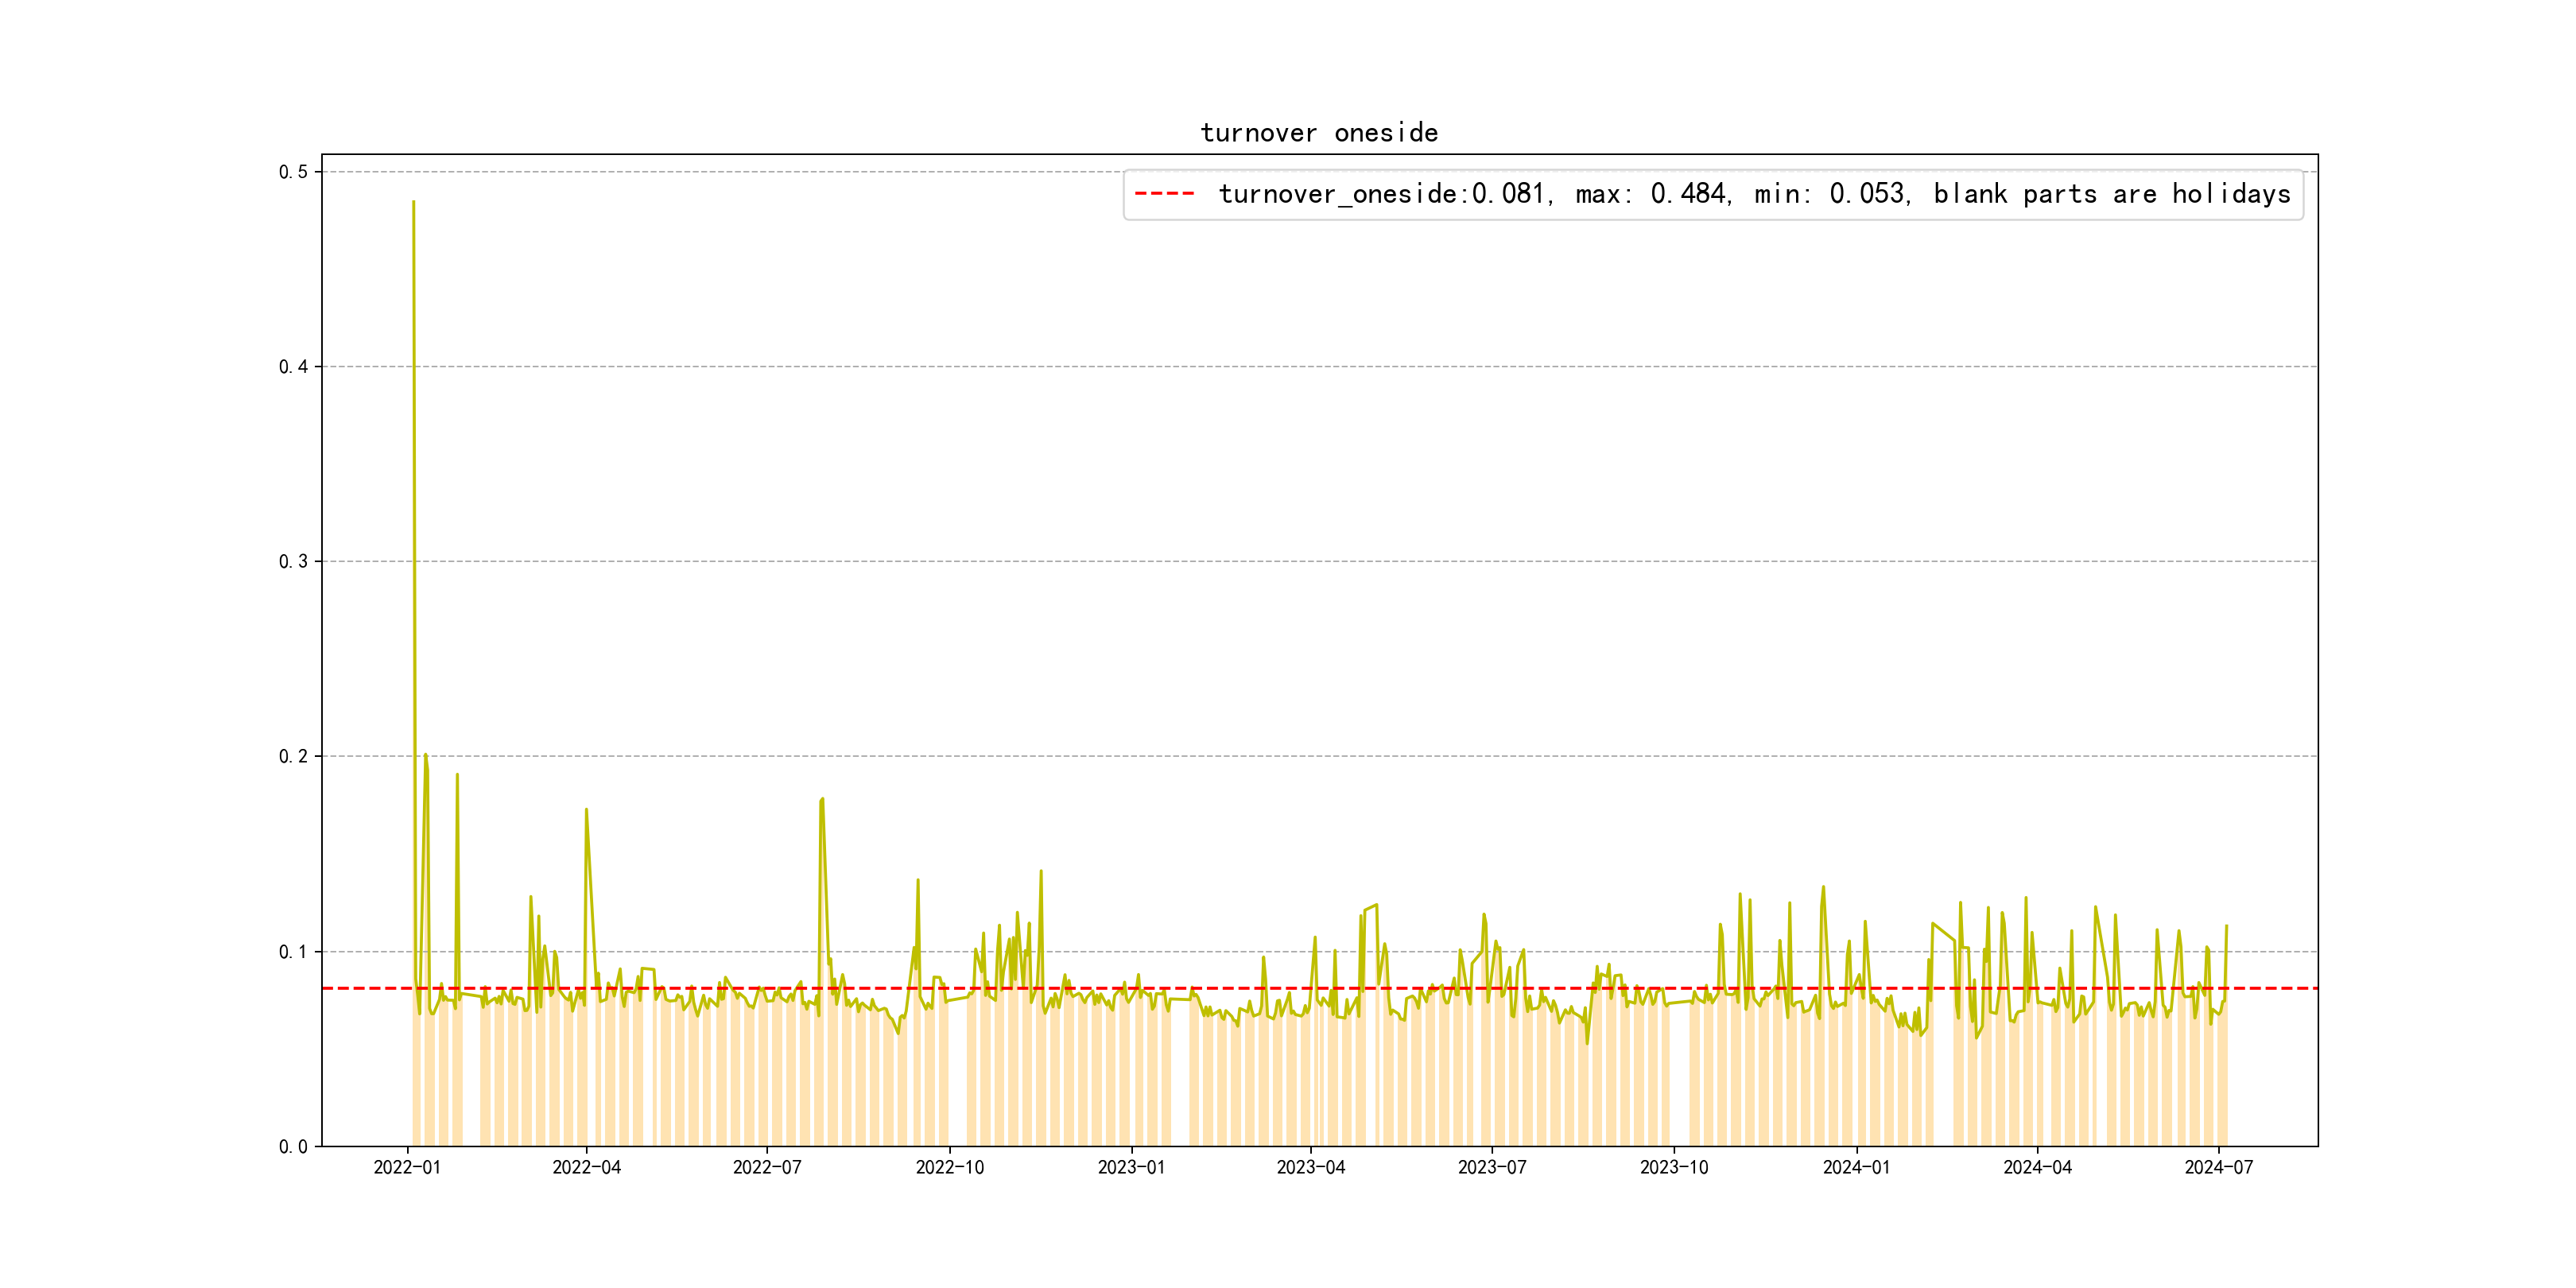Click the 2023-01 x-axis label
This screenshot has width=2576, height=1288.
1131,1167
